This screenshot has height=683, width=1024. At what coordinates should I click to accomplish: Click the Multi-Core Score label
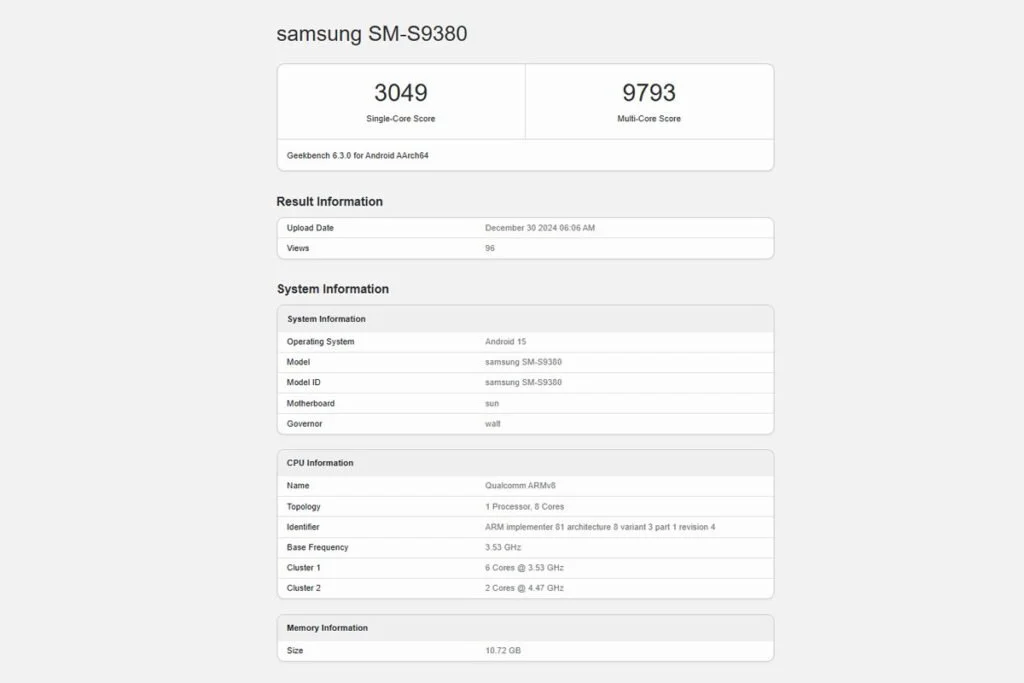click(x=649, y=119)
